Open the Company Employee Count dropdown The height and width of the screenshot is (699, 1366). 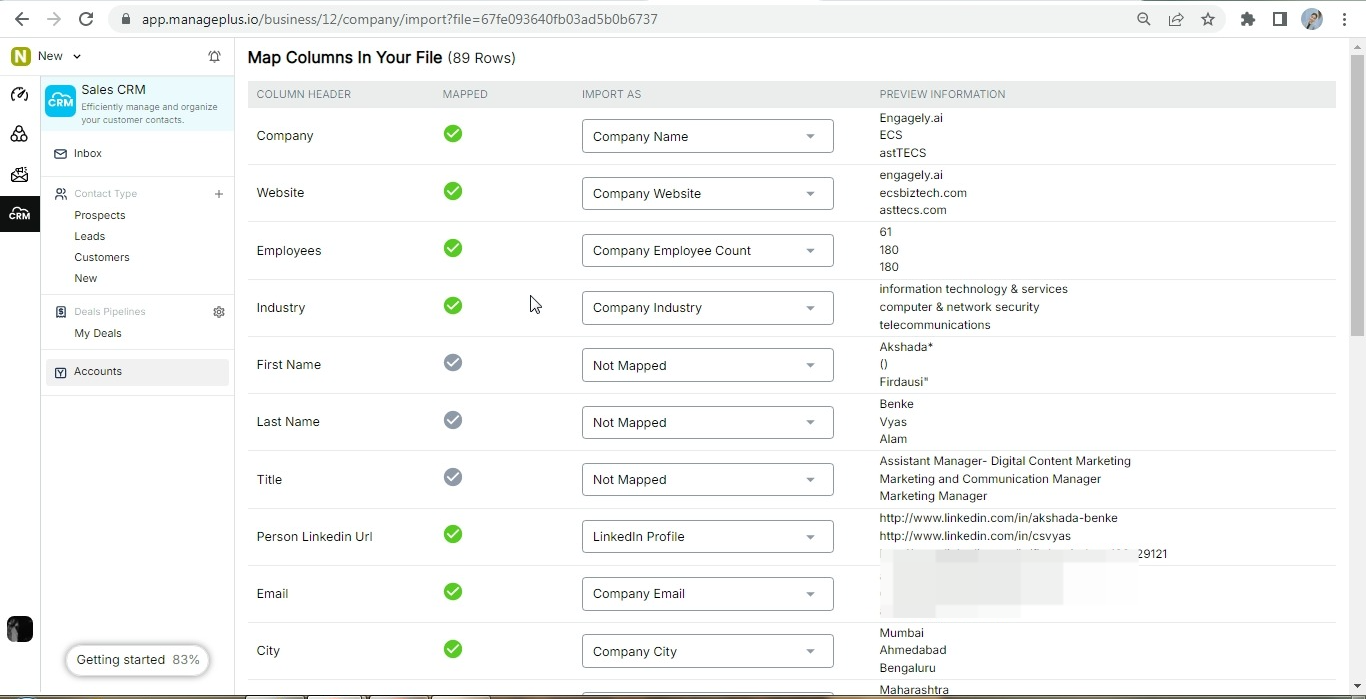(x=707, y=250)
